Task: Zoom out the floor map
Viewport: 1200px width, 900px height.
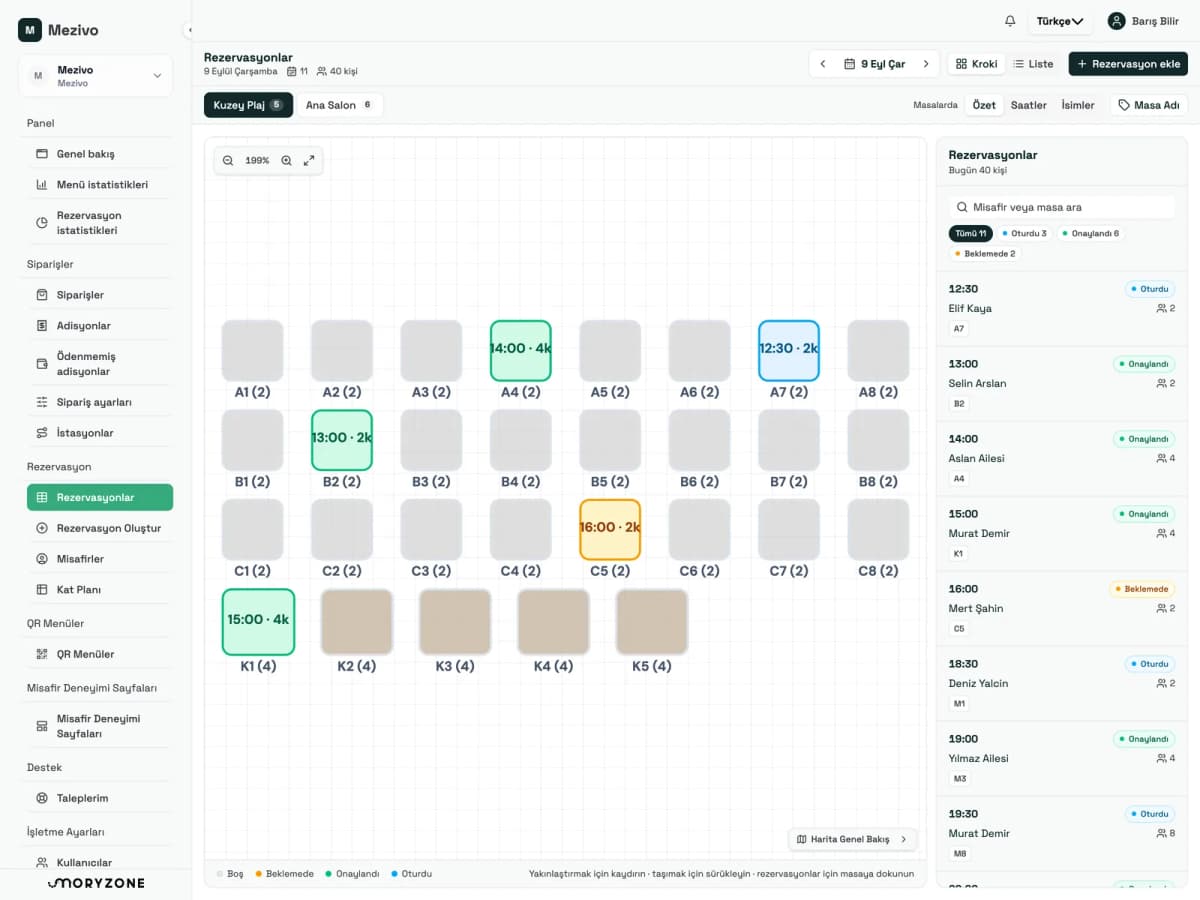Action: click(x=228, y=160)
